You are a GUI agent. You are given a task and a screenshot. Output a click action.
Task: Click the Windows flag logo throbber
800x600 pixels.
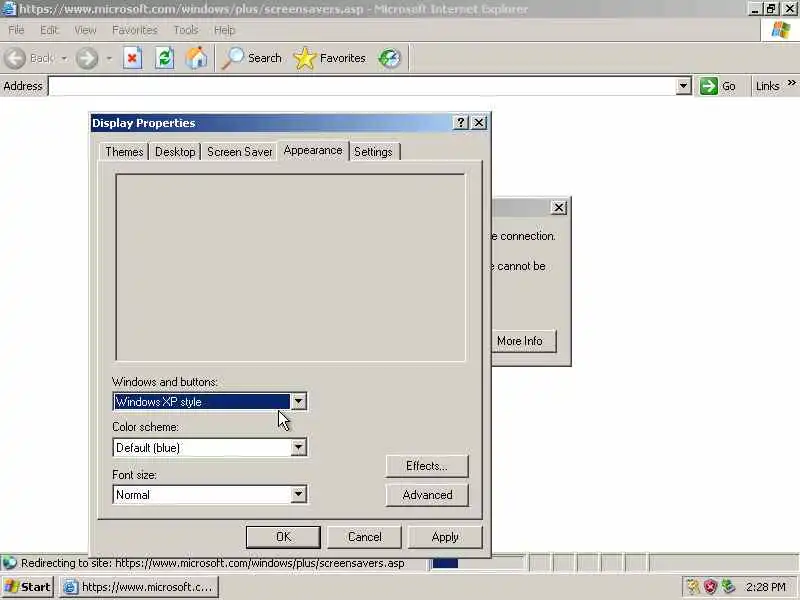tap(781, 30)
